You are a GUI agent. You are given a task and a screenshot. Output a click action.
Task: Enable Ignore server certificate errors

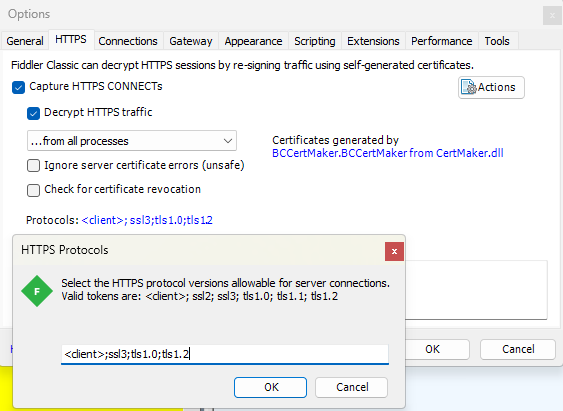coord(33,165)
